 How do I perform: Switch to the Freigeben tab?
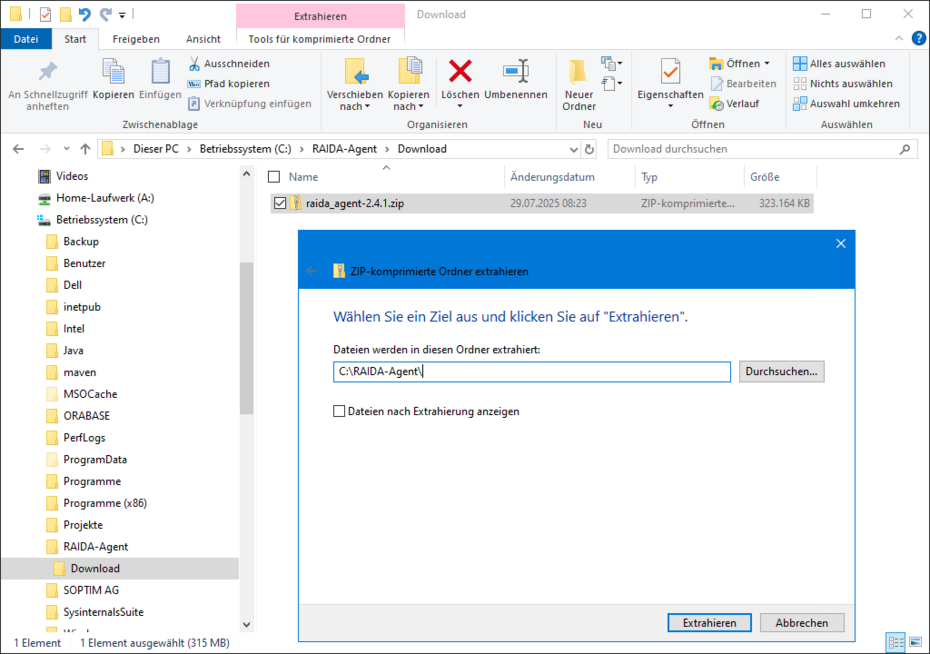[136, 39]
